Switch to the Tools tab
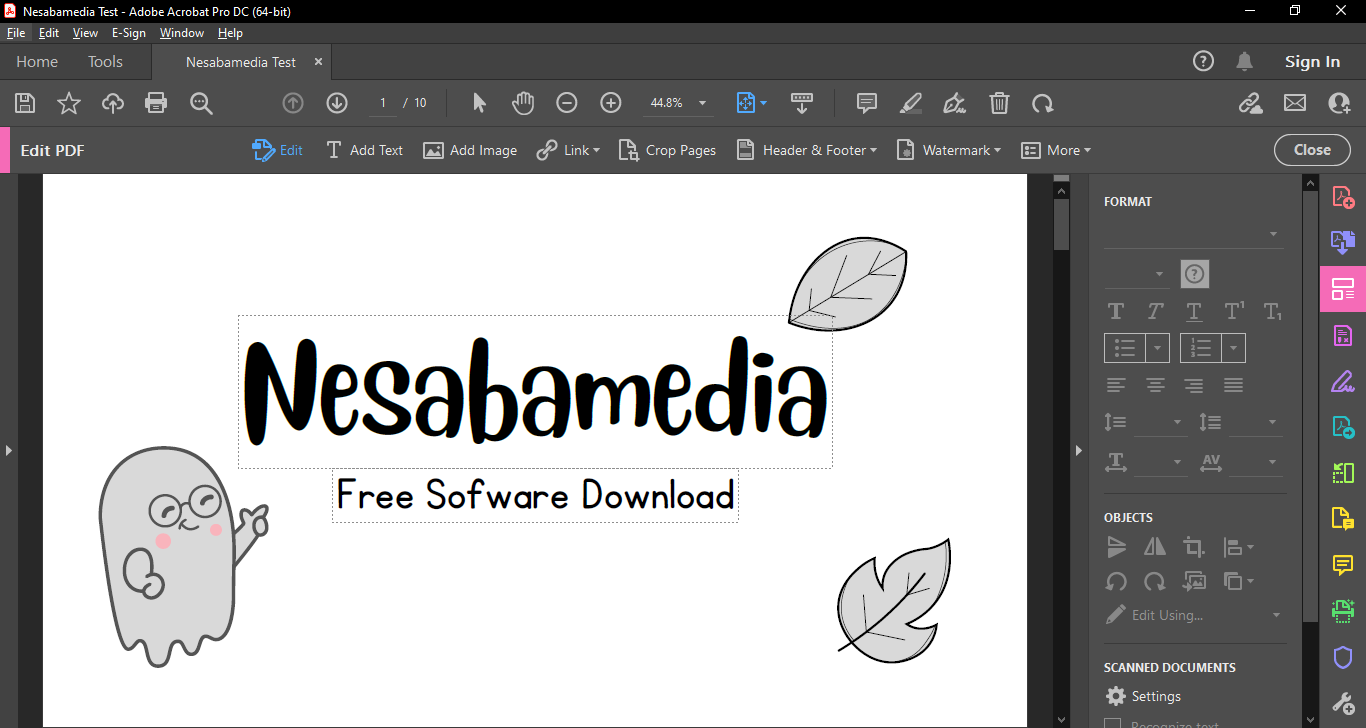1366x728 pixels. pyautogui.click(x=105, y=62)
